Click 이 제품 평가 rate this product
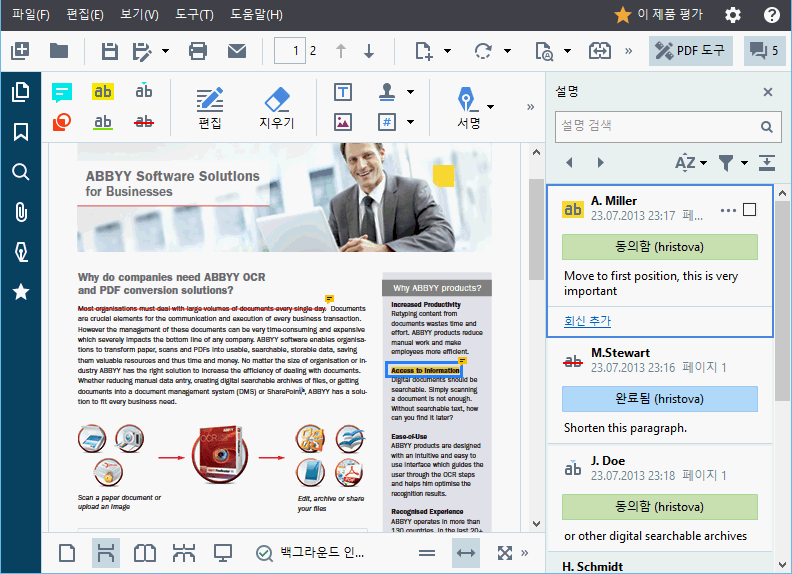Screen dimensions: 792x574 pyautogui.click(x=658, y=15)
